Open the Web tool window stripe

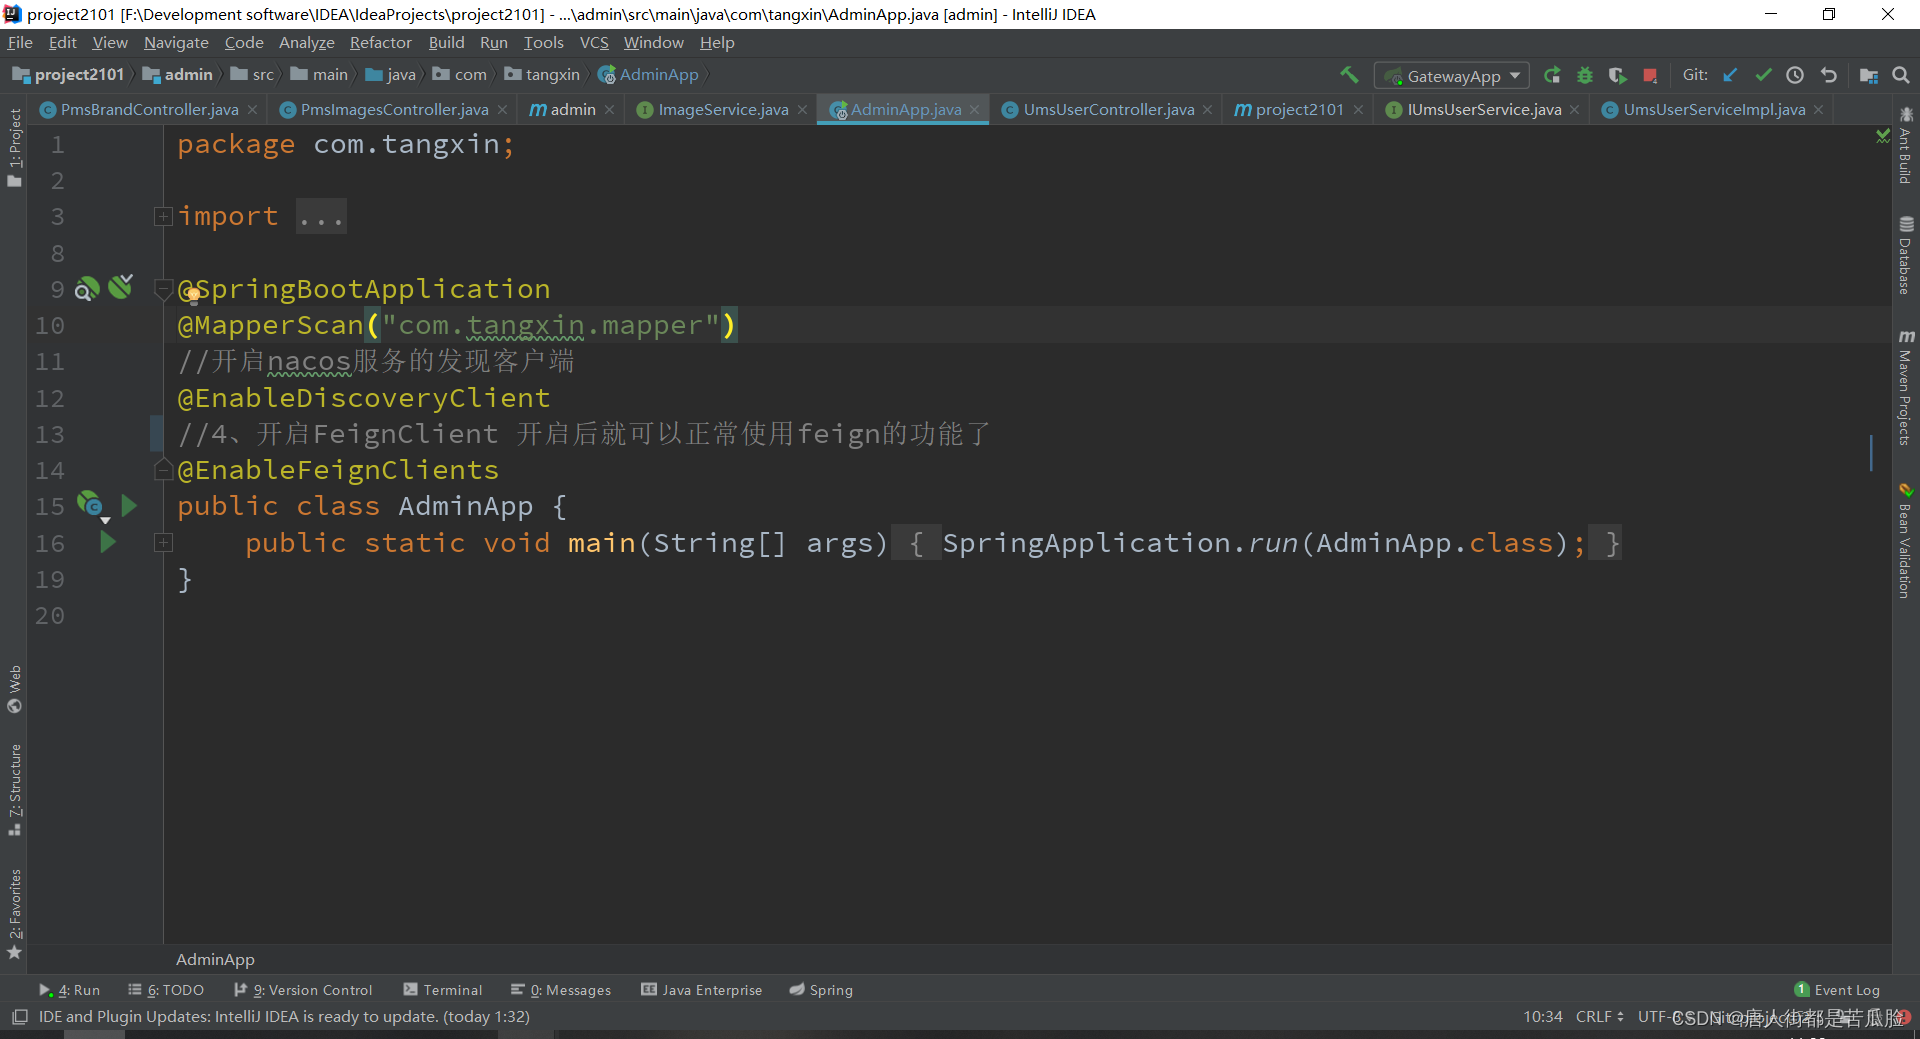click(x=14, y=689)
